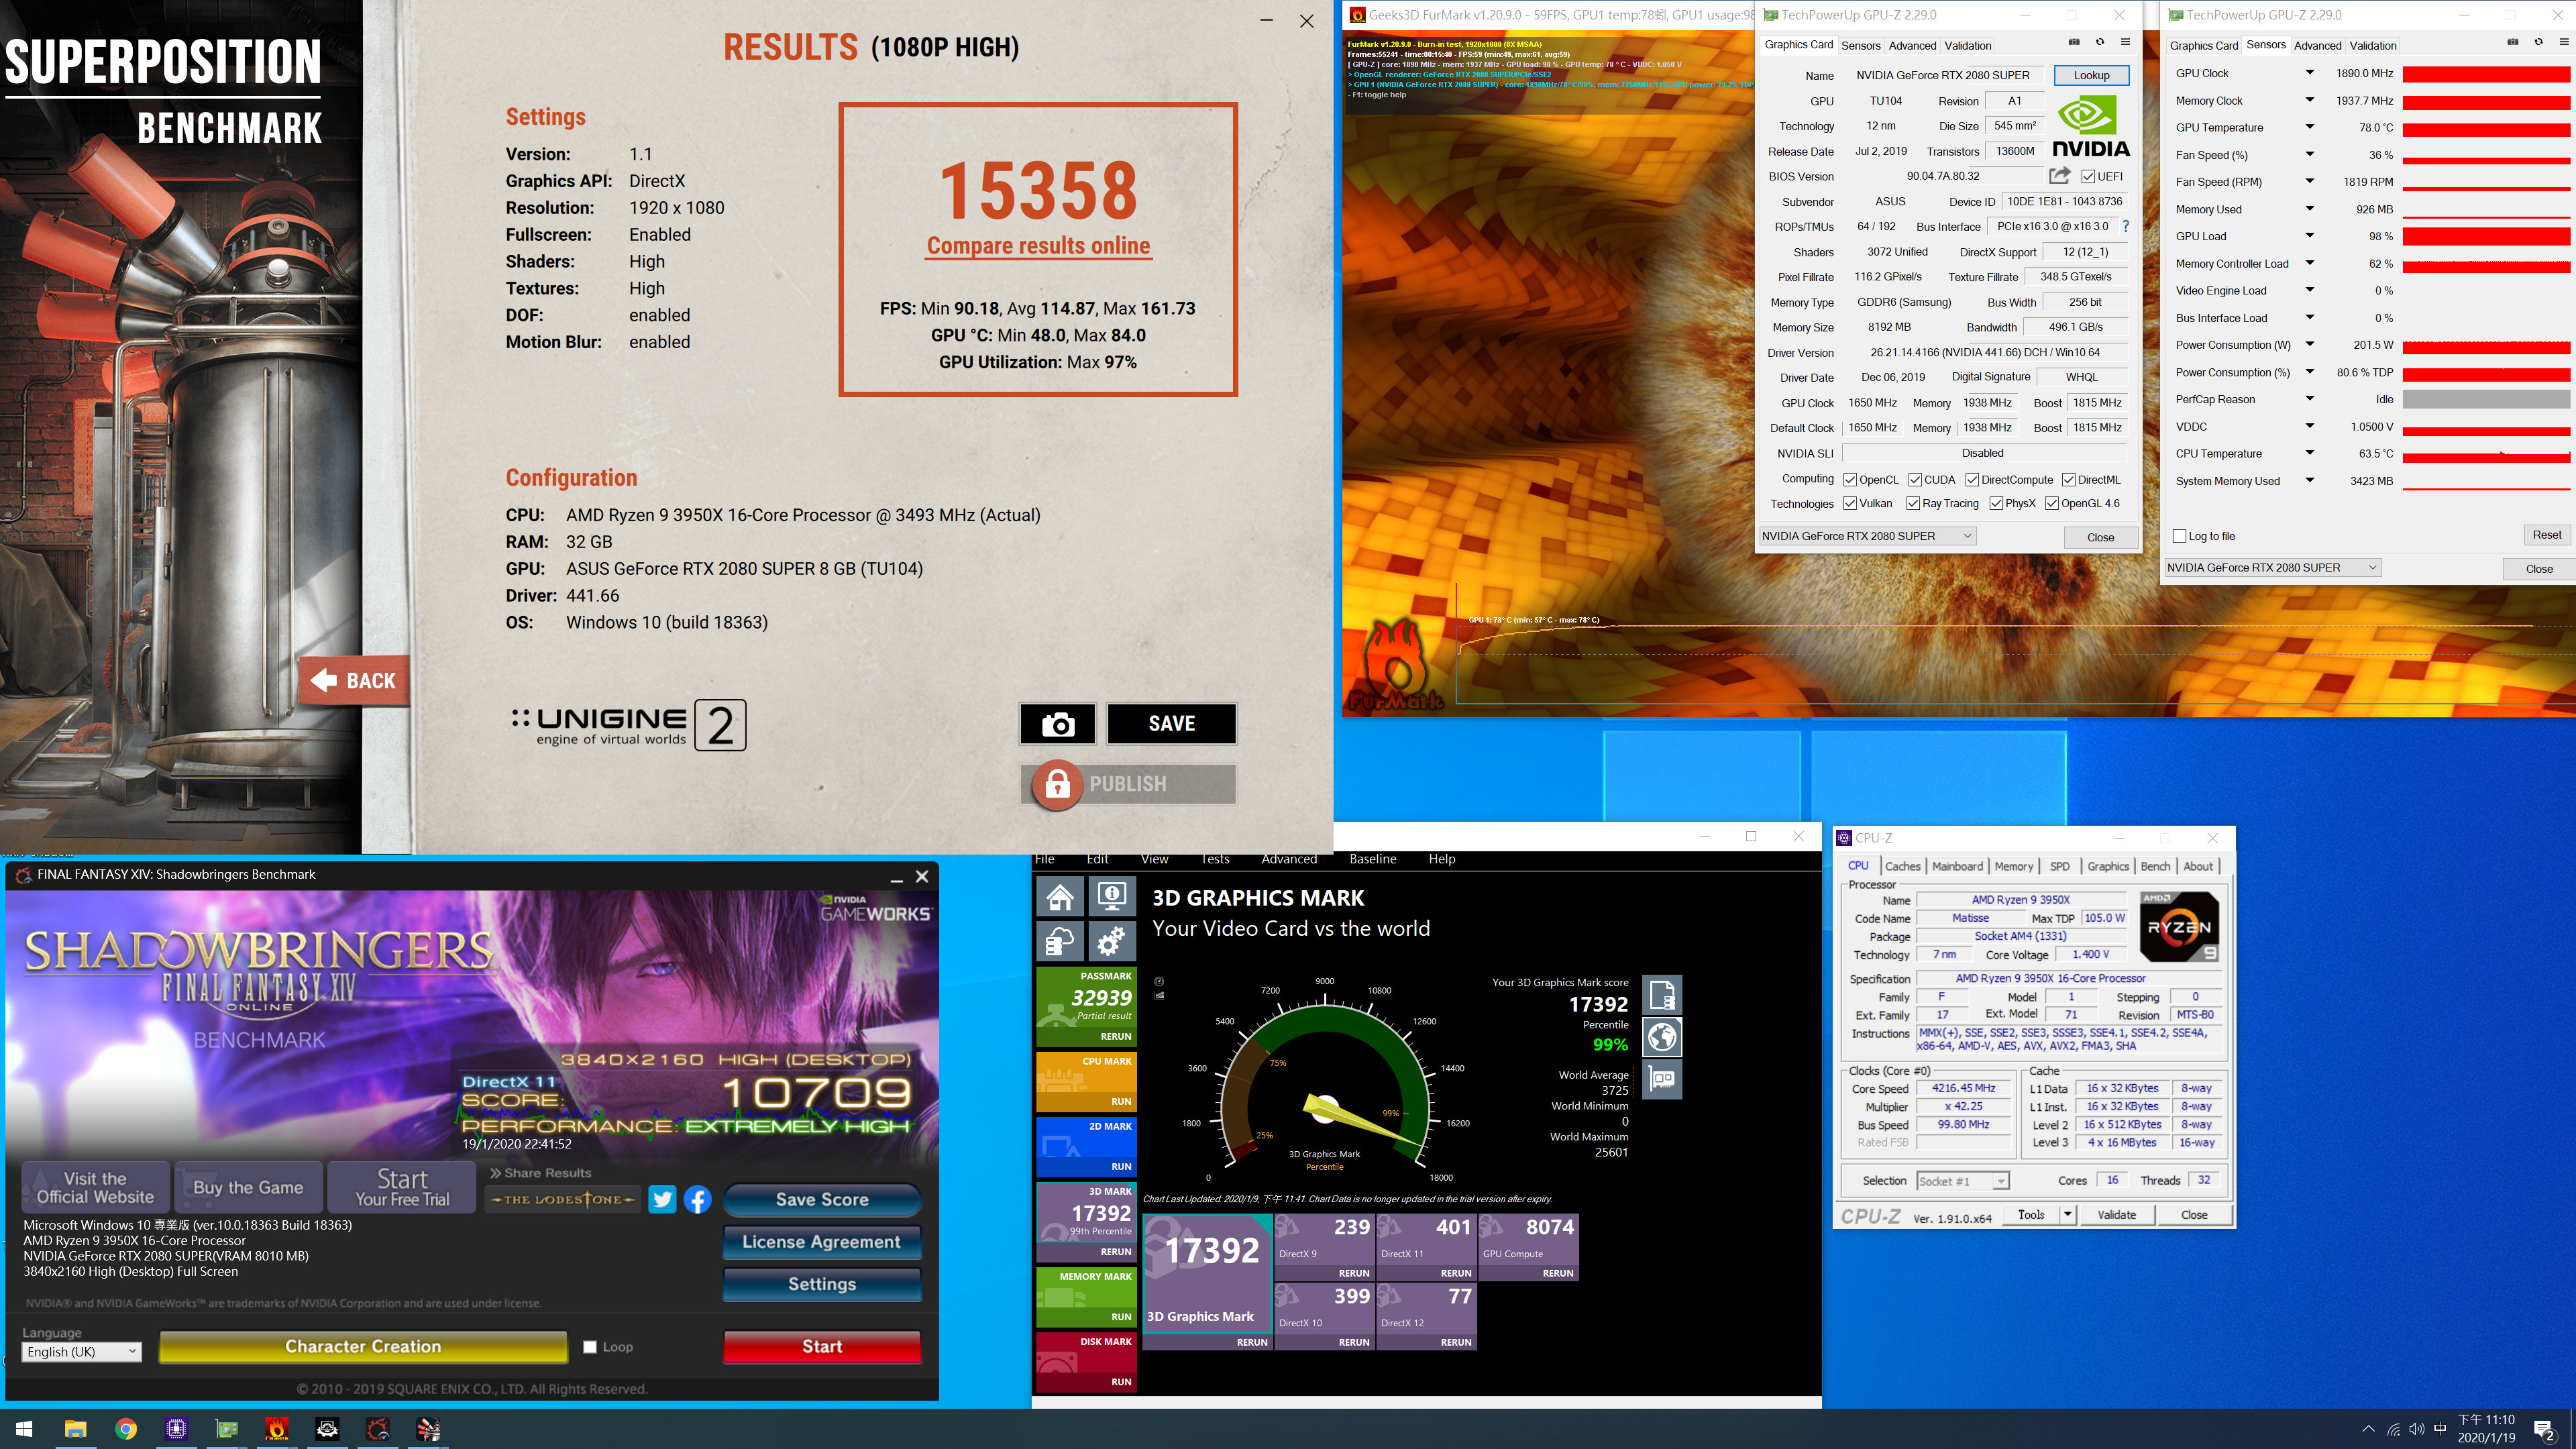Image resolution: width=2576 pixels, height=1449 pixels.
Task: Toggle the Vulkan checkbox
Action: pos(1850,504)
